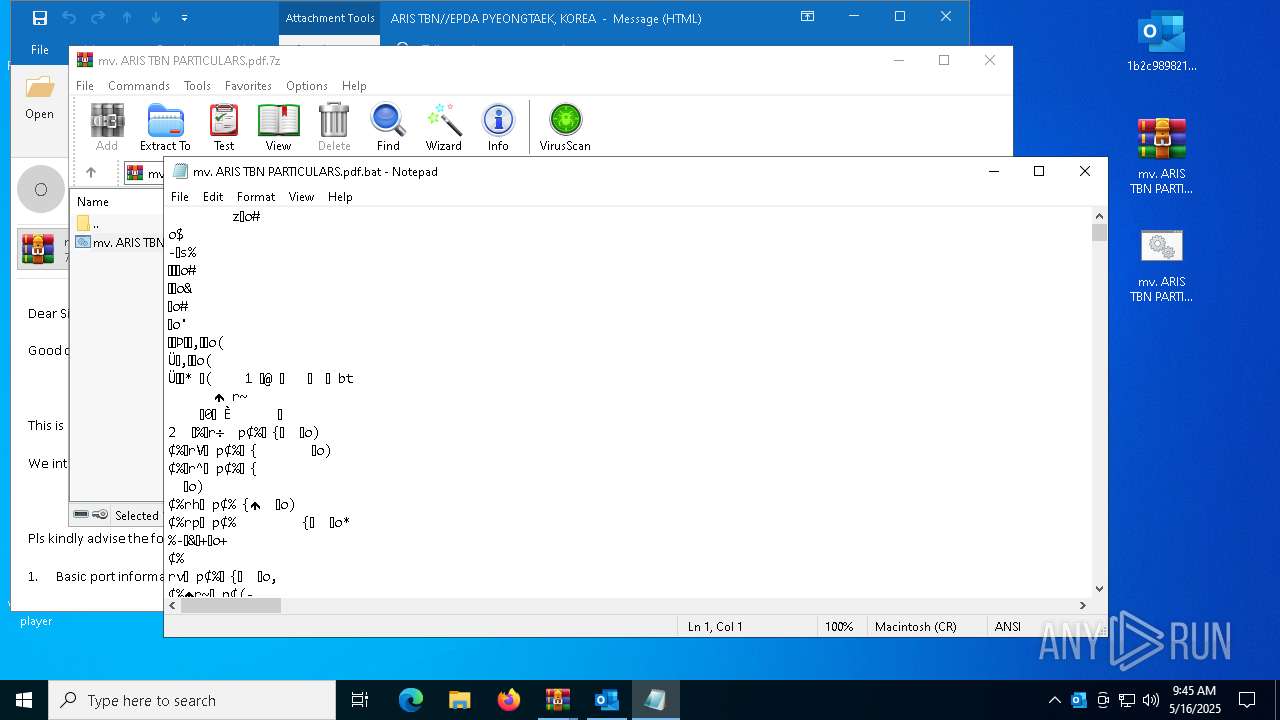Open File Explorer from taskbar

coord(460,700)
